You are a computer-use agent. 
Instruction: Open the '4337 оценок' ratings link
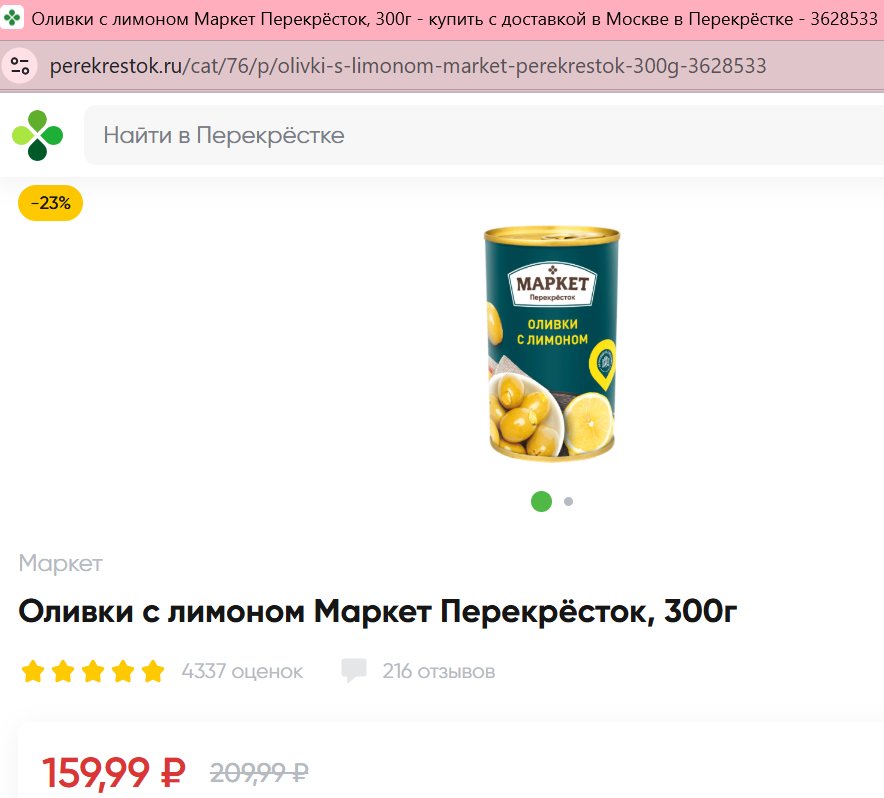242,671
